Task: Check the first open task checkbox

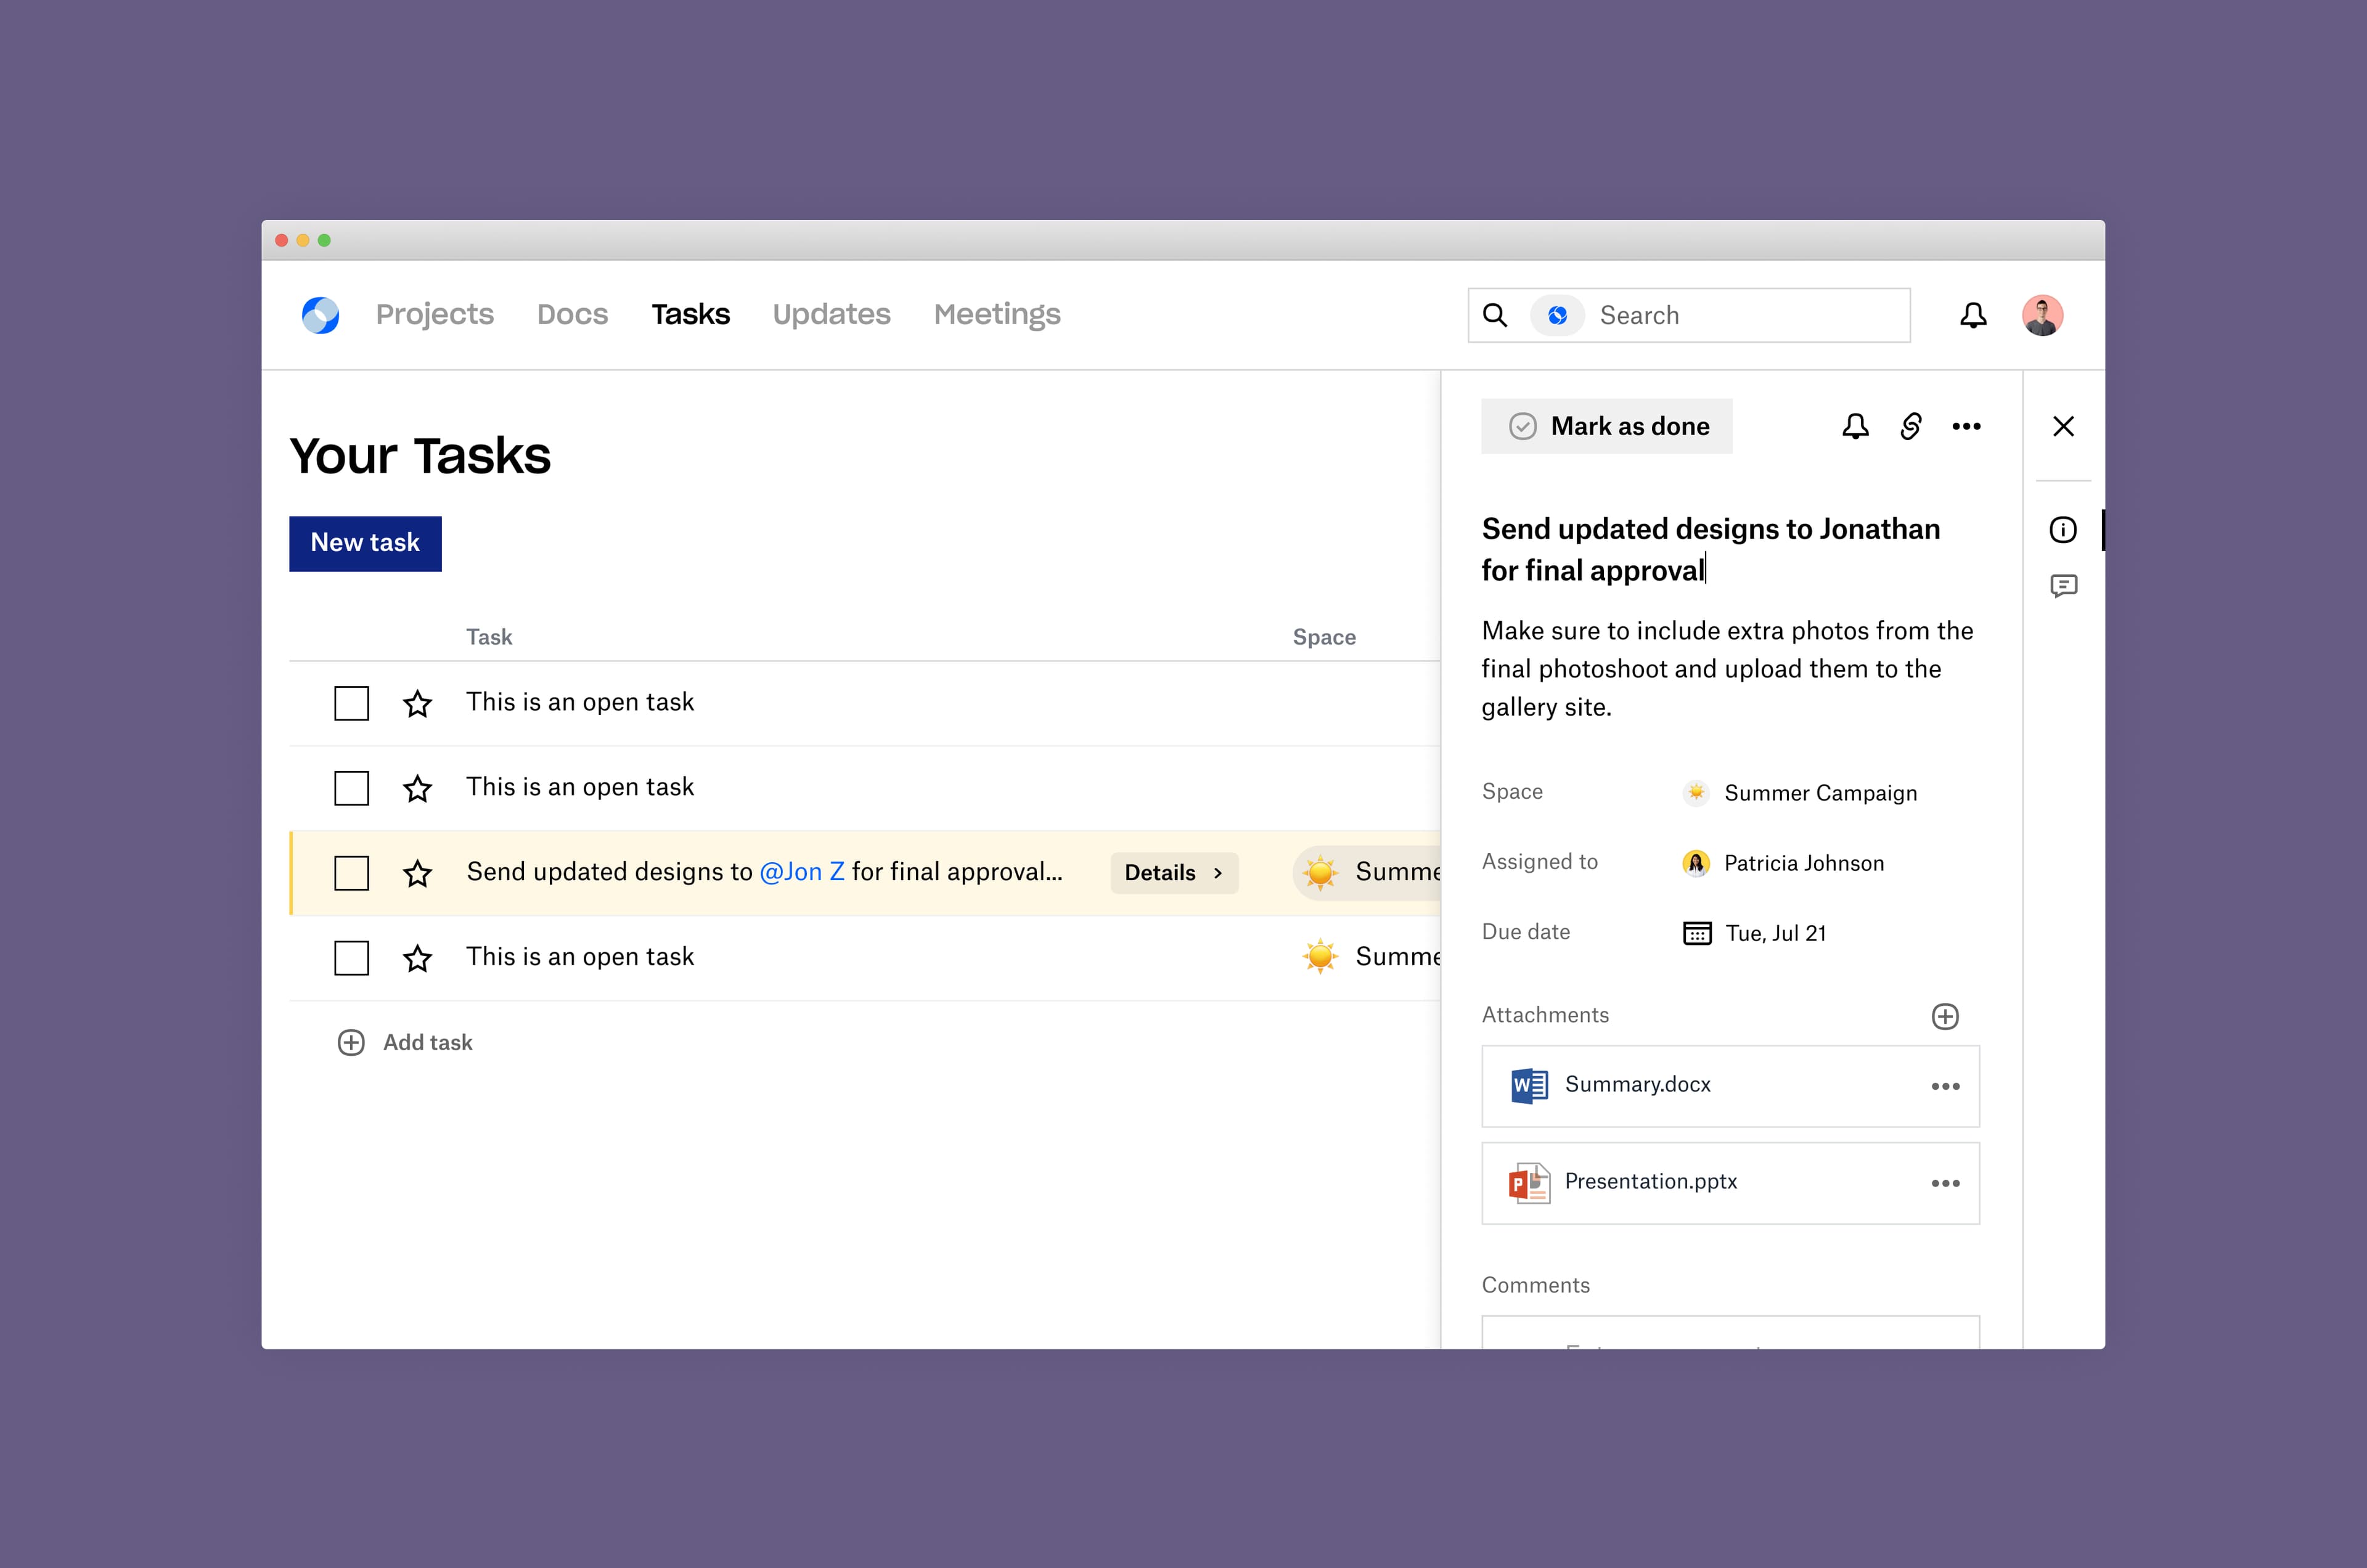Action: click(351, 703)
